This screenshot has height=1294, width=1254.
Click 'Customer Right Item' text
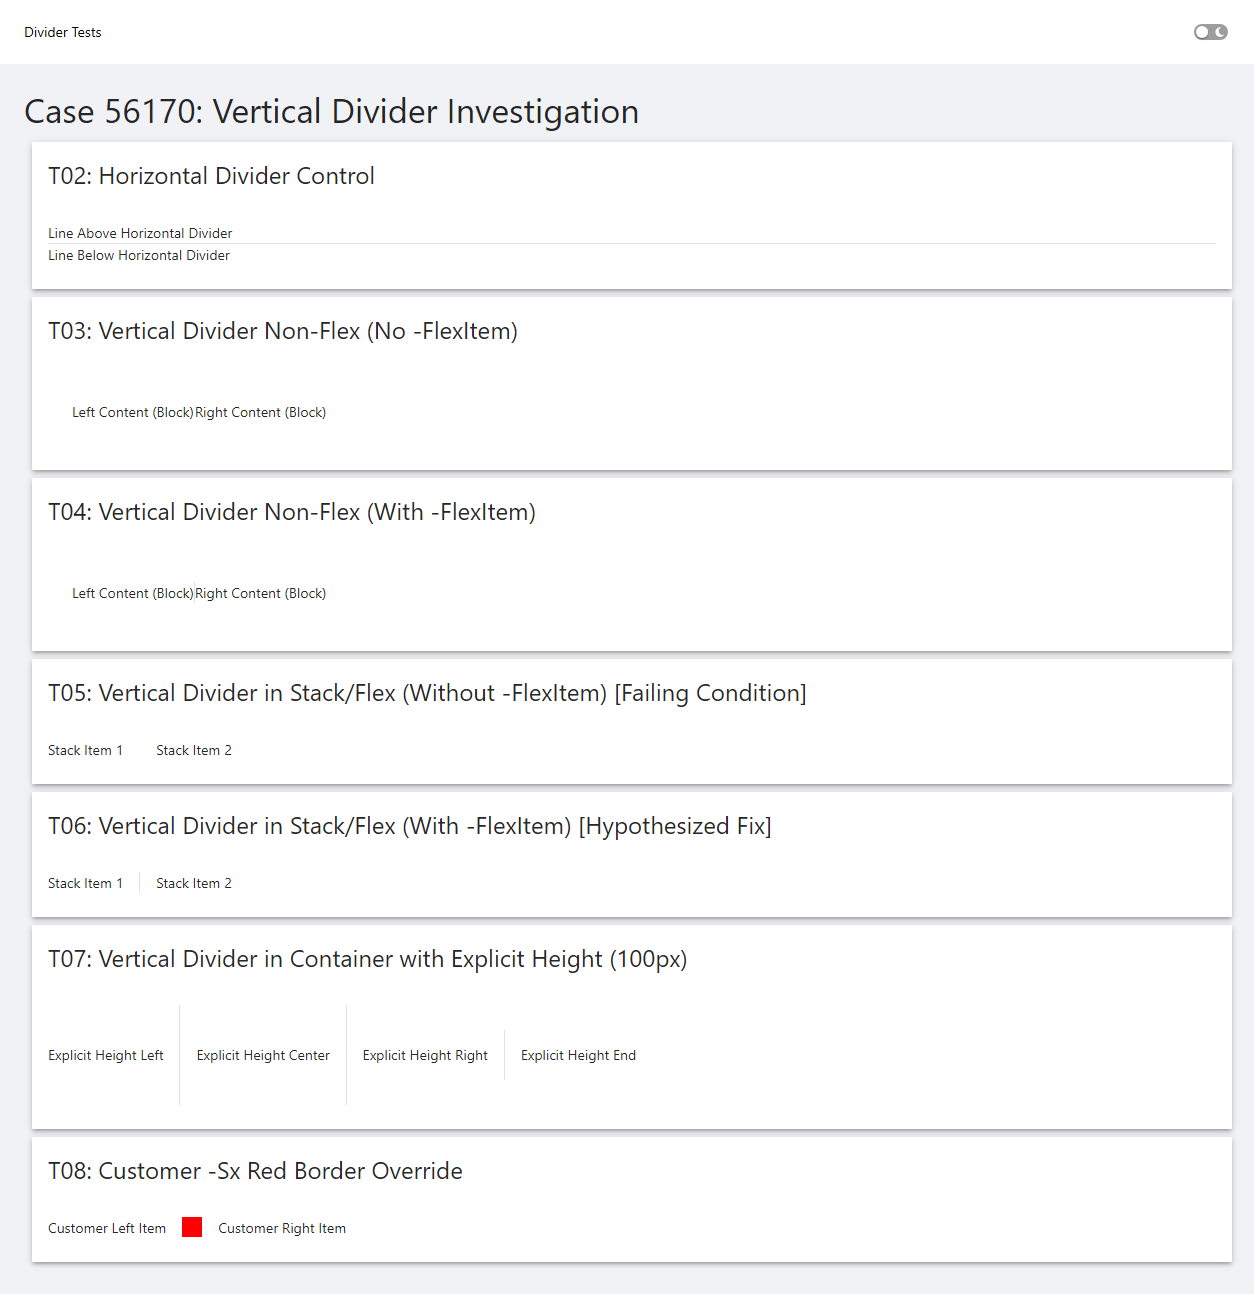click(x=282, y=1228)
